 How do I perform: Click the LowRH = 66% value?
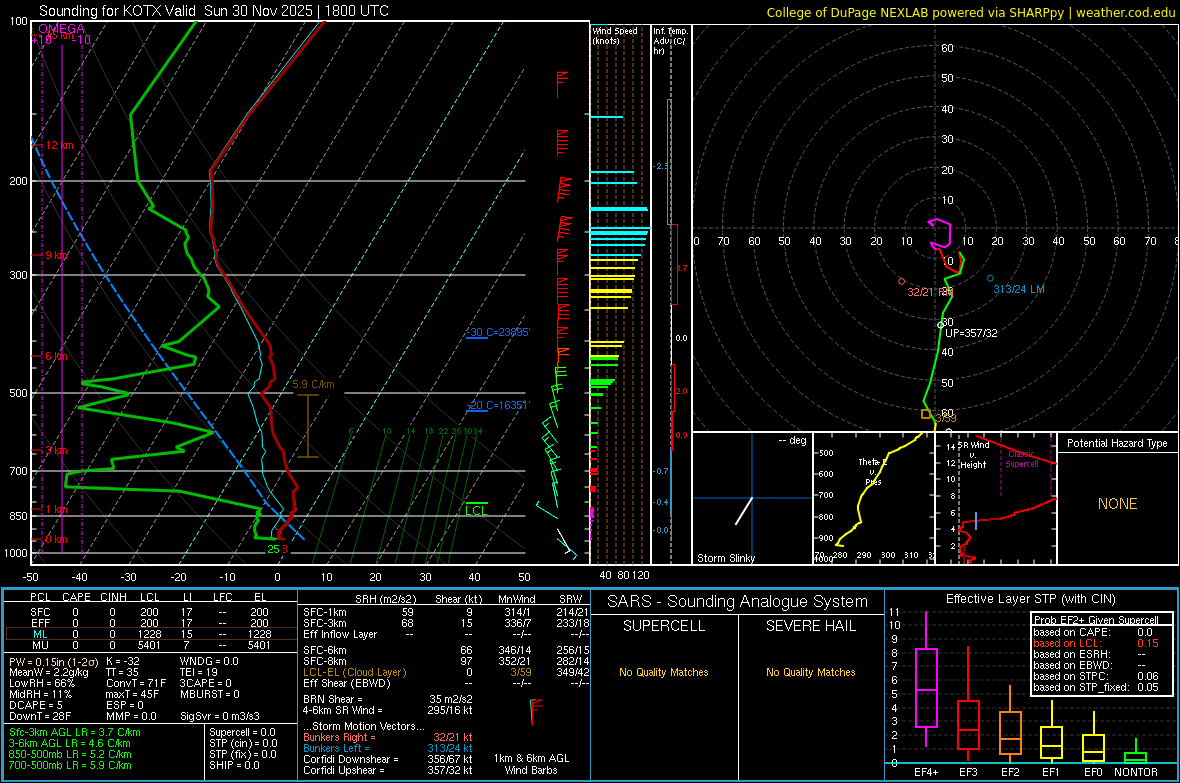(x=42, y=684)
